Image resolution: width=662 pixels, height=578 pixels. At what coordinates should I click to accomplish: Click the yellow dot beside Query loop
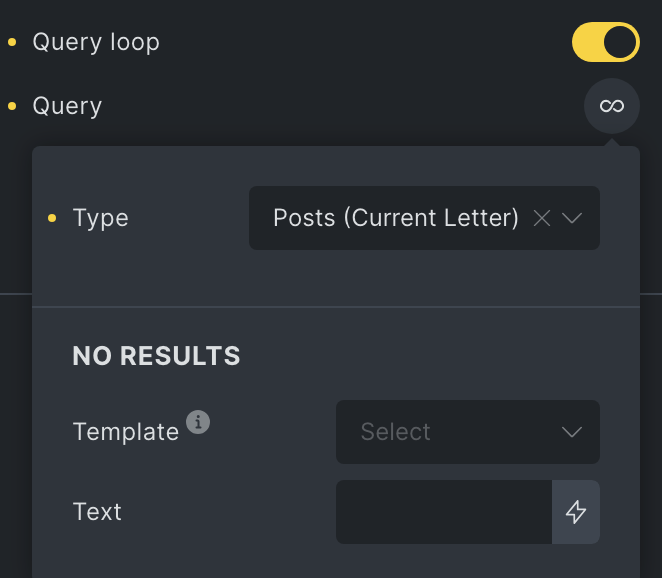pyautogui.click(x=12, y=42)
